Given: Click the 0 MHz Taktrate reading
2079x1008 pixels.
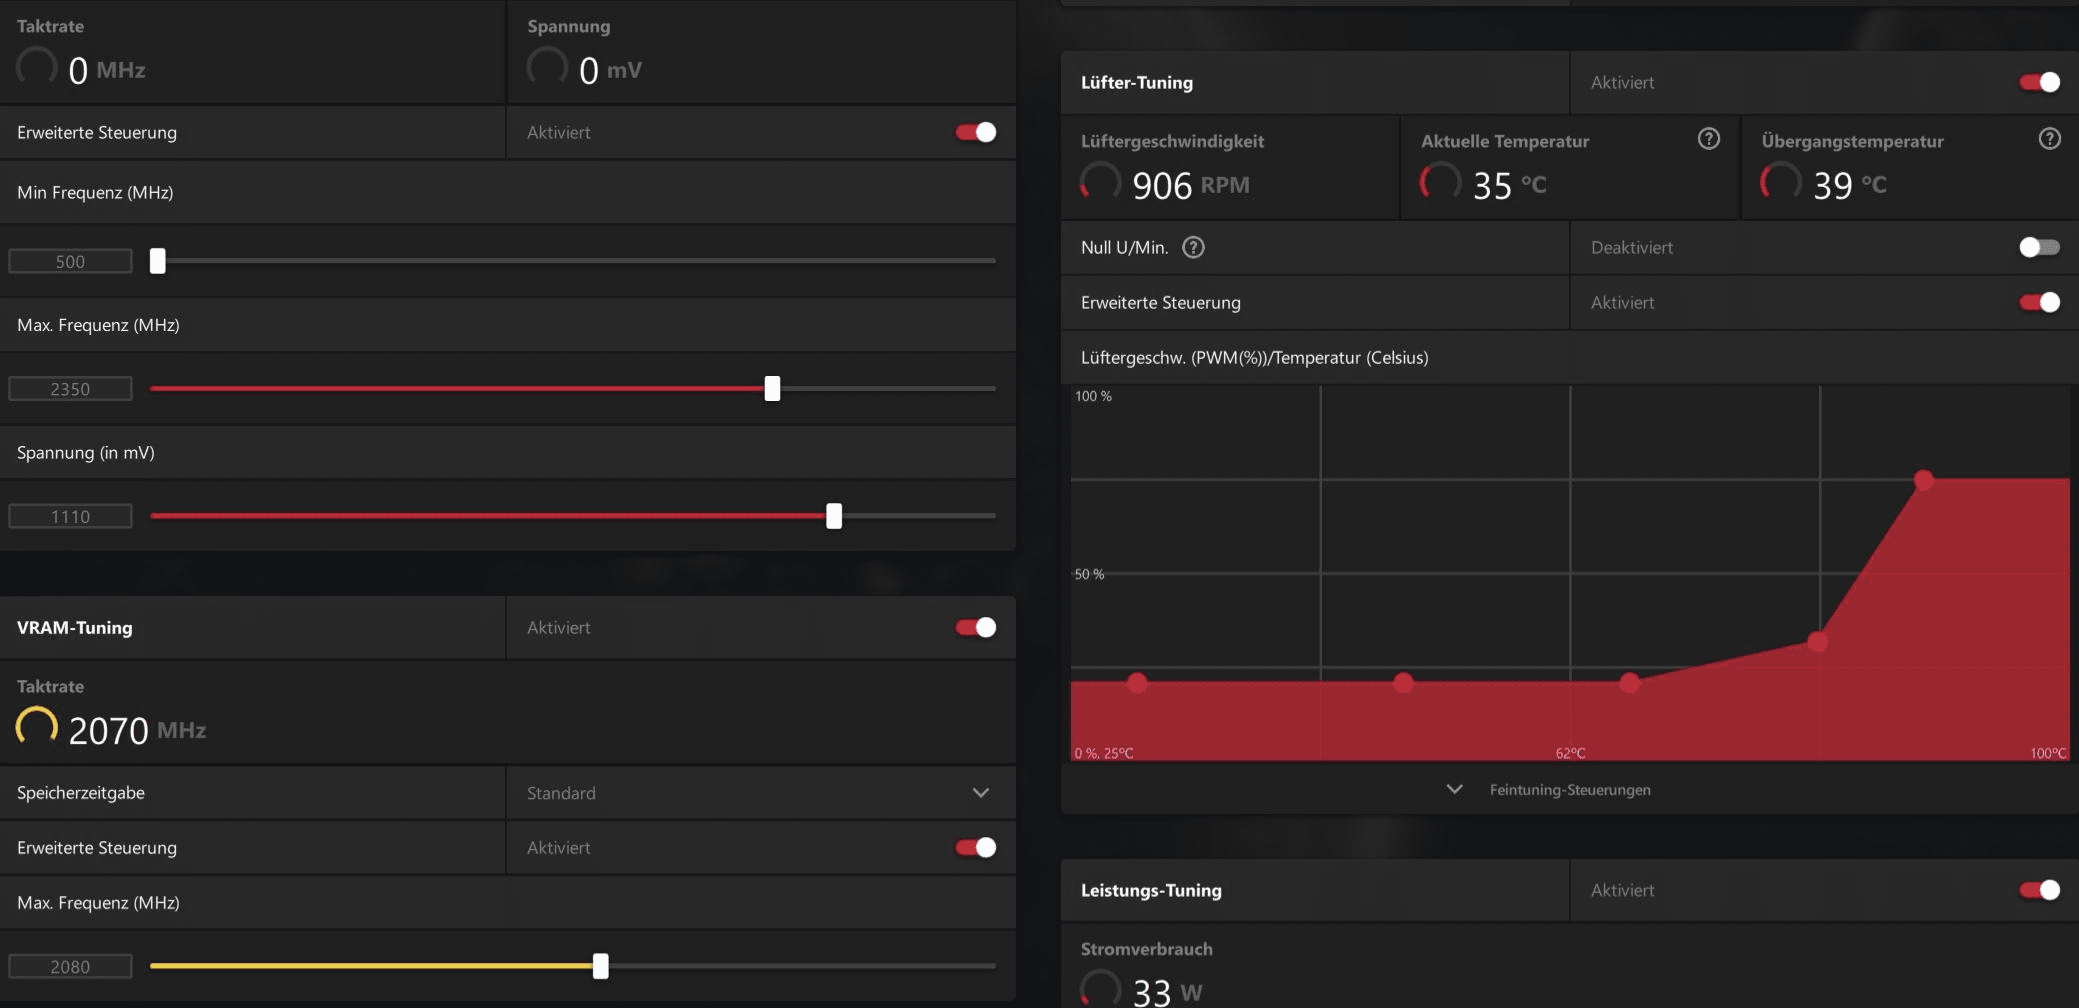Looking at the screenshot, I should (x=106, y=70).
